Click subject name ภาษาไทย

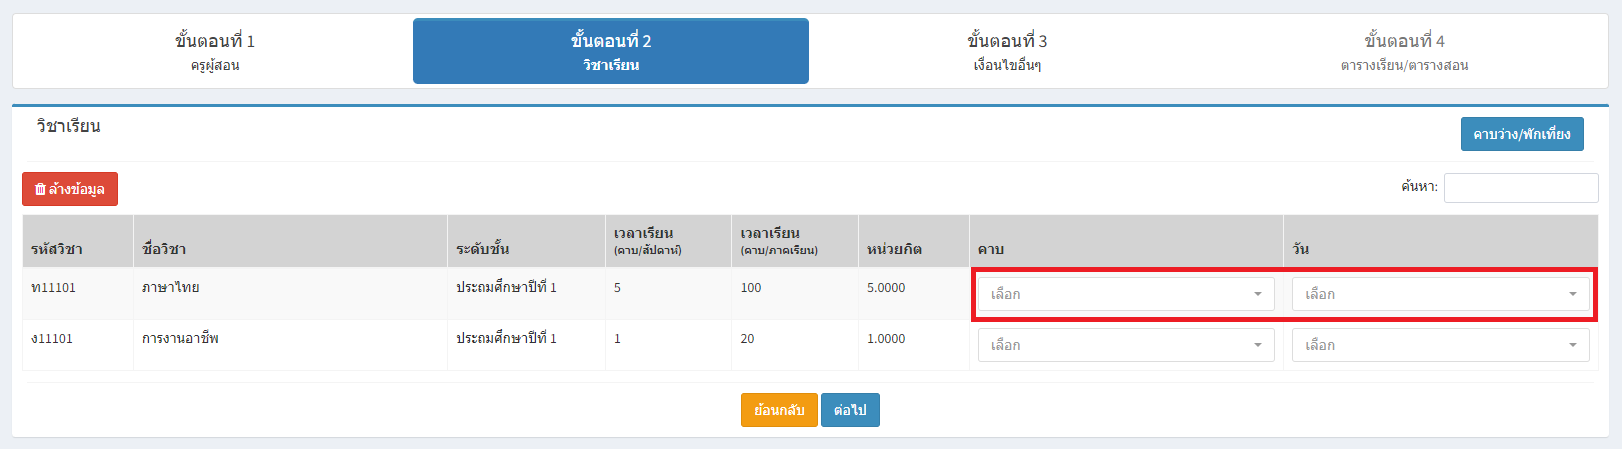pos(171,288)
